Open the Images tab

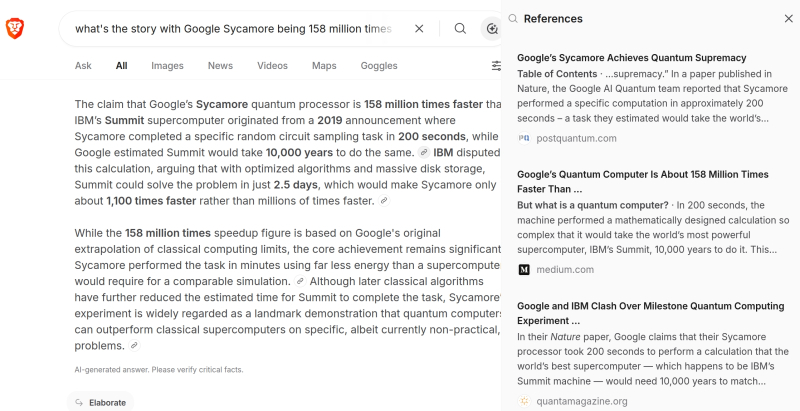[x=167, y=66]
